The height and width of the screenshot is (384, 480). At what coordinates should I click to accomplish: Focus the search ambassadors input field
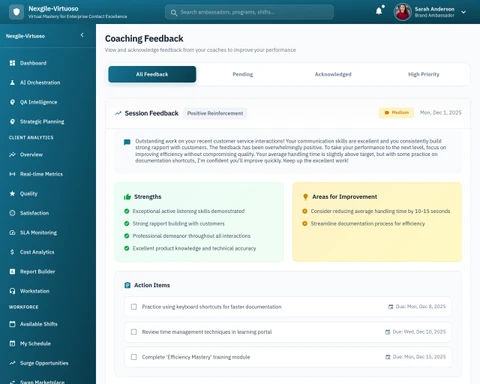pyautogui.click(x=249, y=12)
